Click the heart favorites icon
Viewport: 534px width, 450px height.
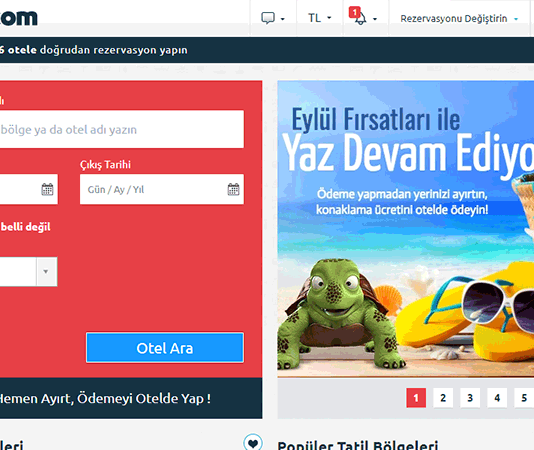click(253, 443)
